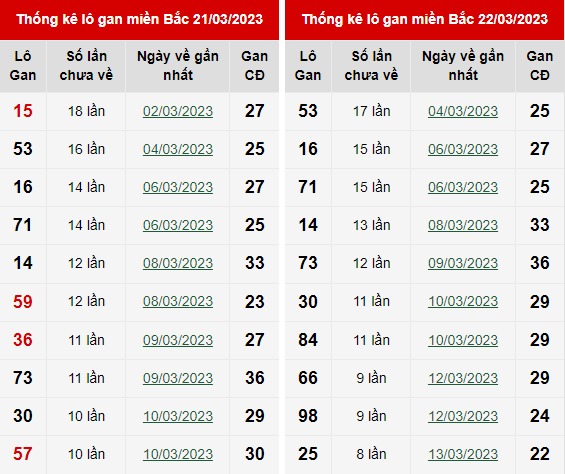
Task: Click '11 lần' in lô 84's row
Action: (372, 340)
